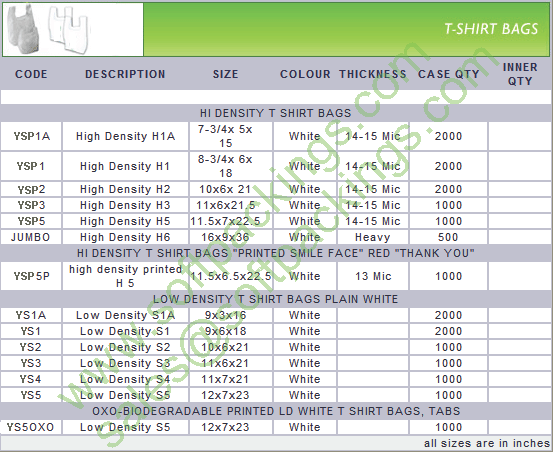
Task: Click the INNER QTY column header
Action: (520, 74)
